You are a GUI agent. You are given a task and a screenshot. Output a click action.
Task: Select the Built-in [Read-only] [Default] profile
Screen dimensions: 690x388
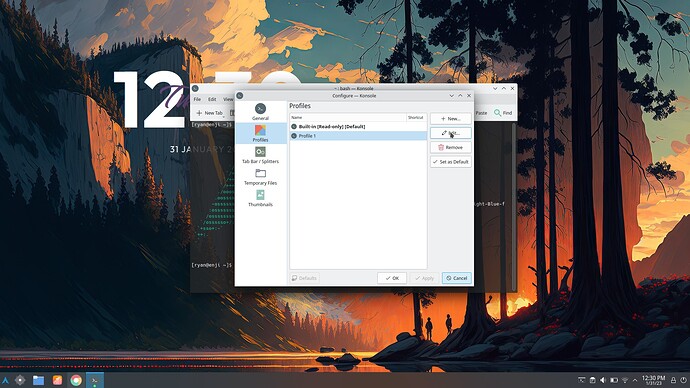point(358,127)
